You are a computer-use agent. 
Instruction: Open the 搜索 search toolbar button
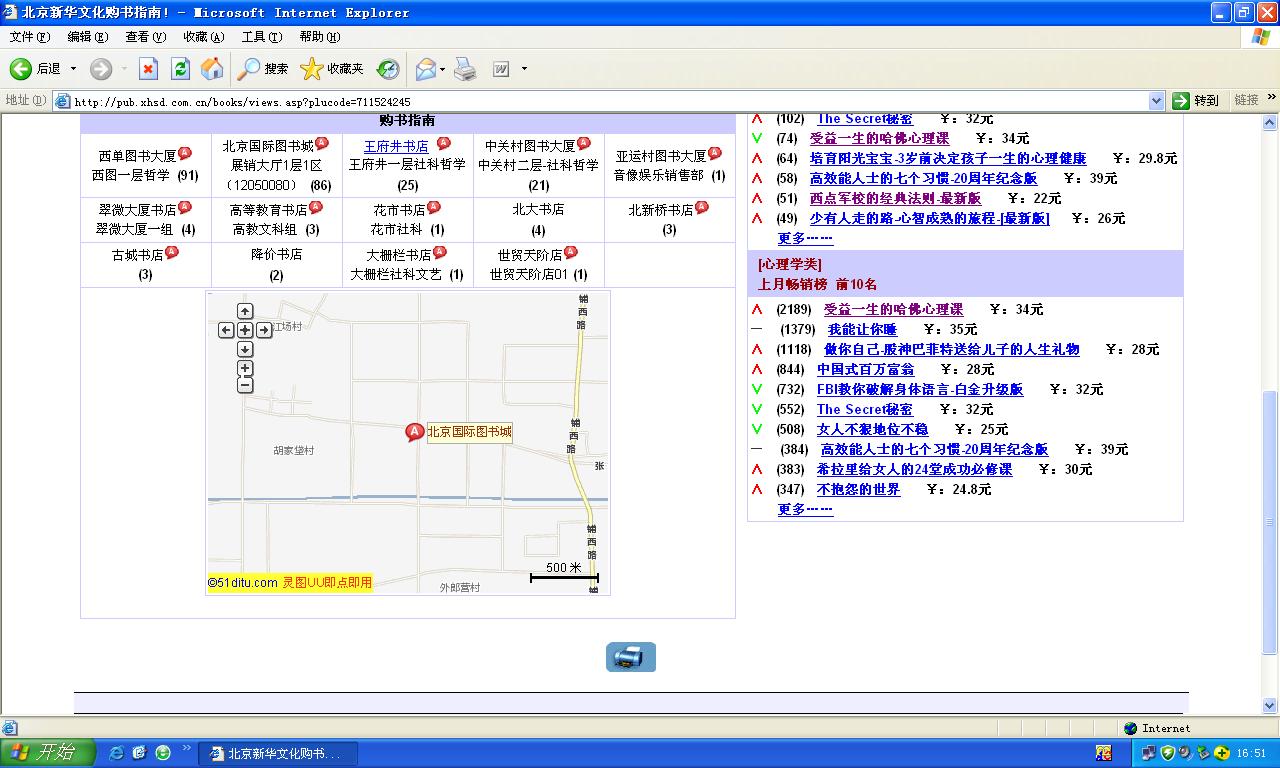(264, 69)
